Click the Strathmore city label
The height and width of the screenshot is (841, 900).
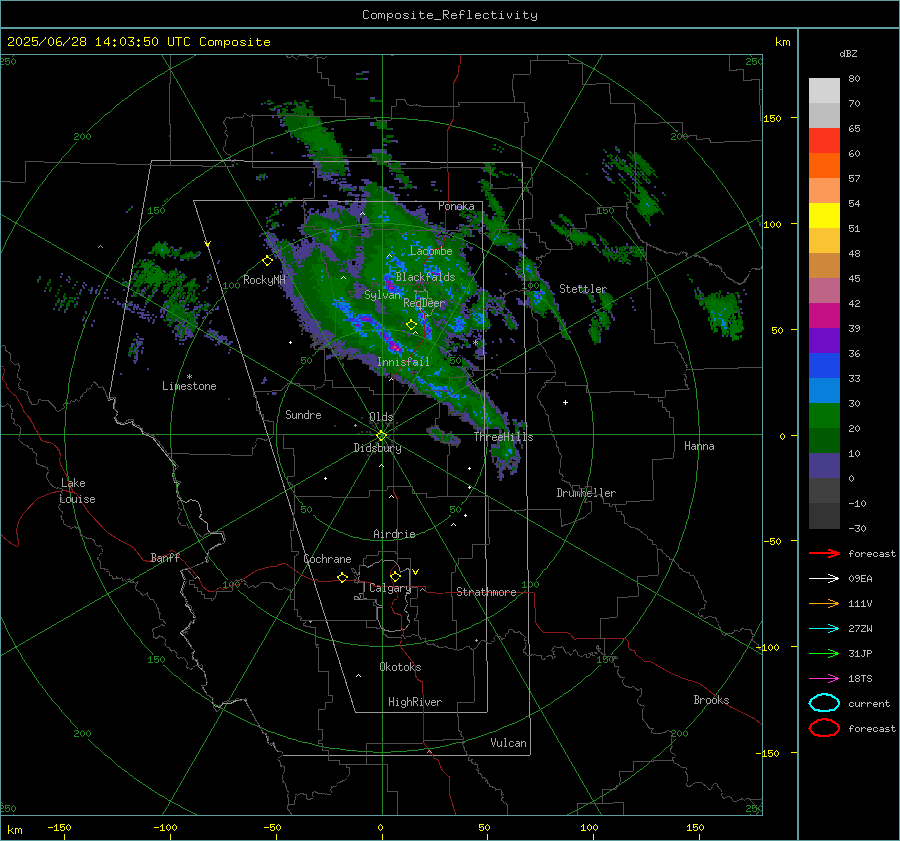tap(486, 592)
